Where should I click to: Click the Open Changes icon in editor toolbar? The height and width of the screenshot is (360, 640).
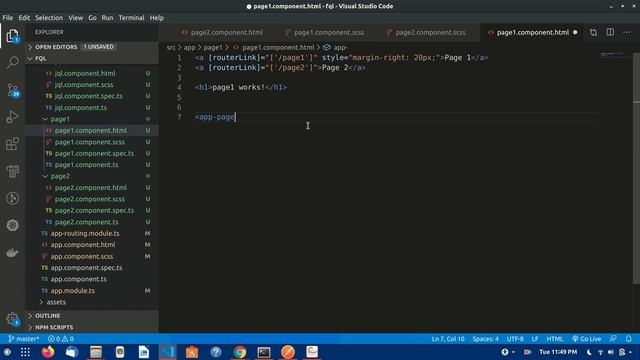point(593,32)
